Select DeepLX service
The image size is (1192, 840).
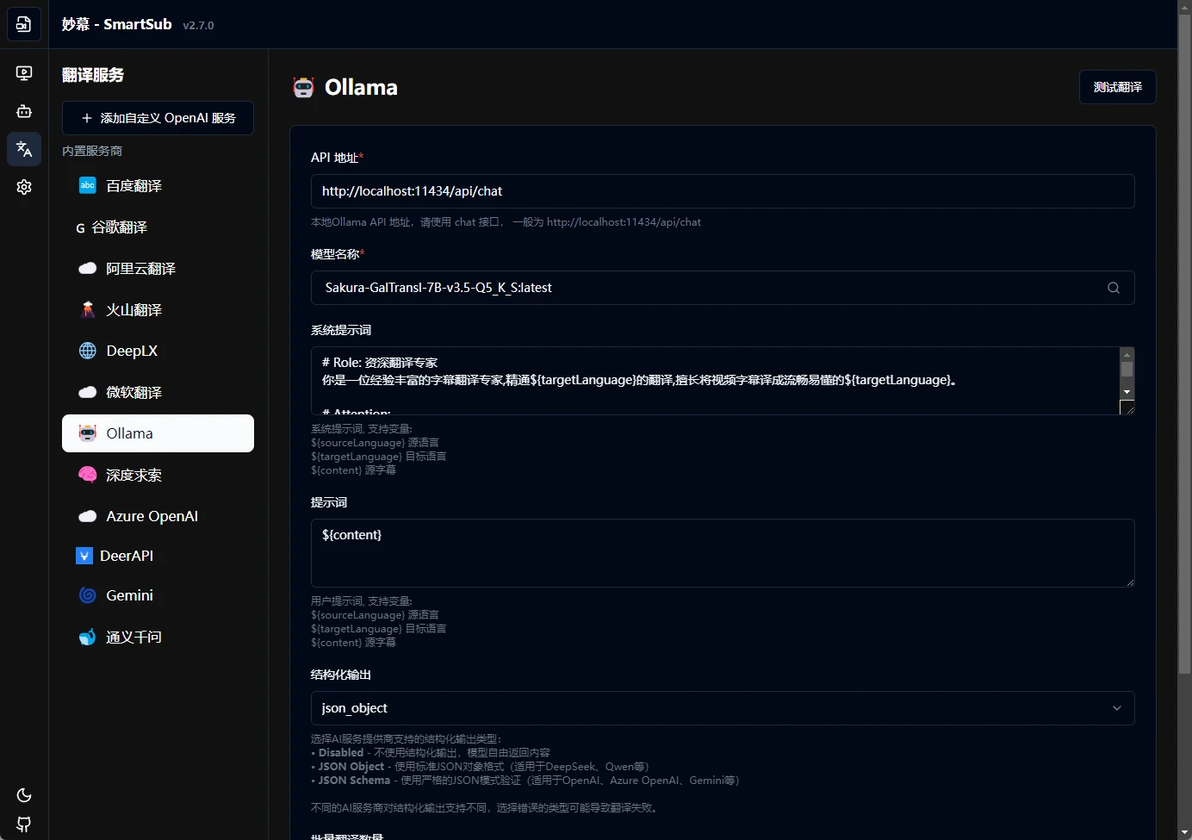pos(158,350)
